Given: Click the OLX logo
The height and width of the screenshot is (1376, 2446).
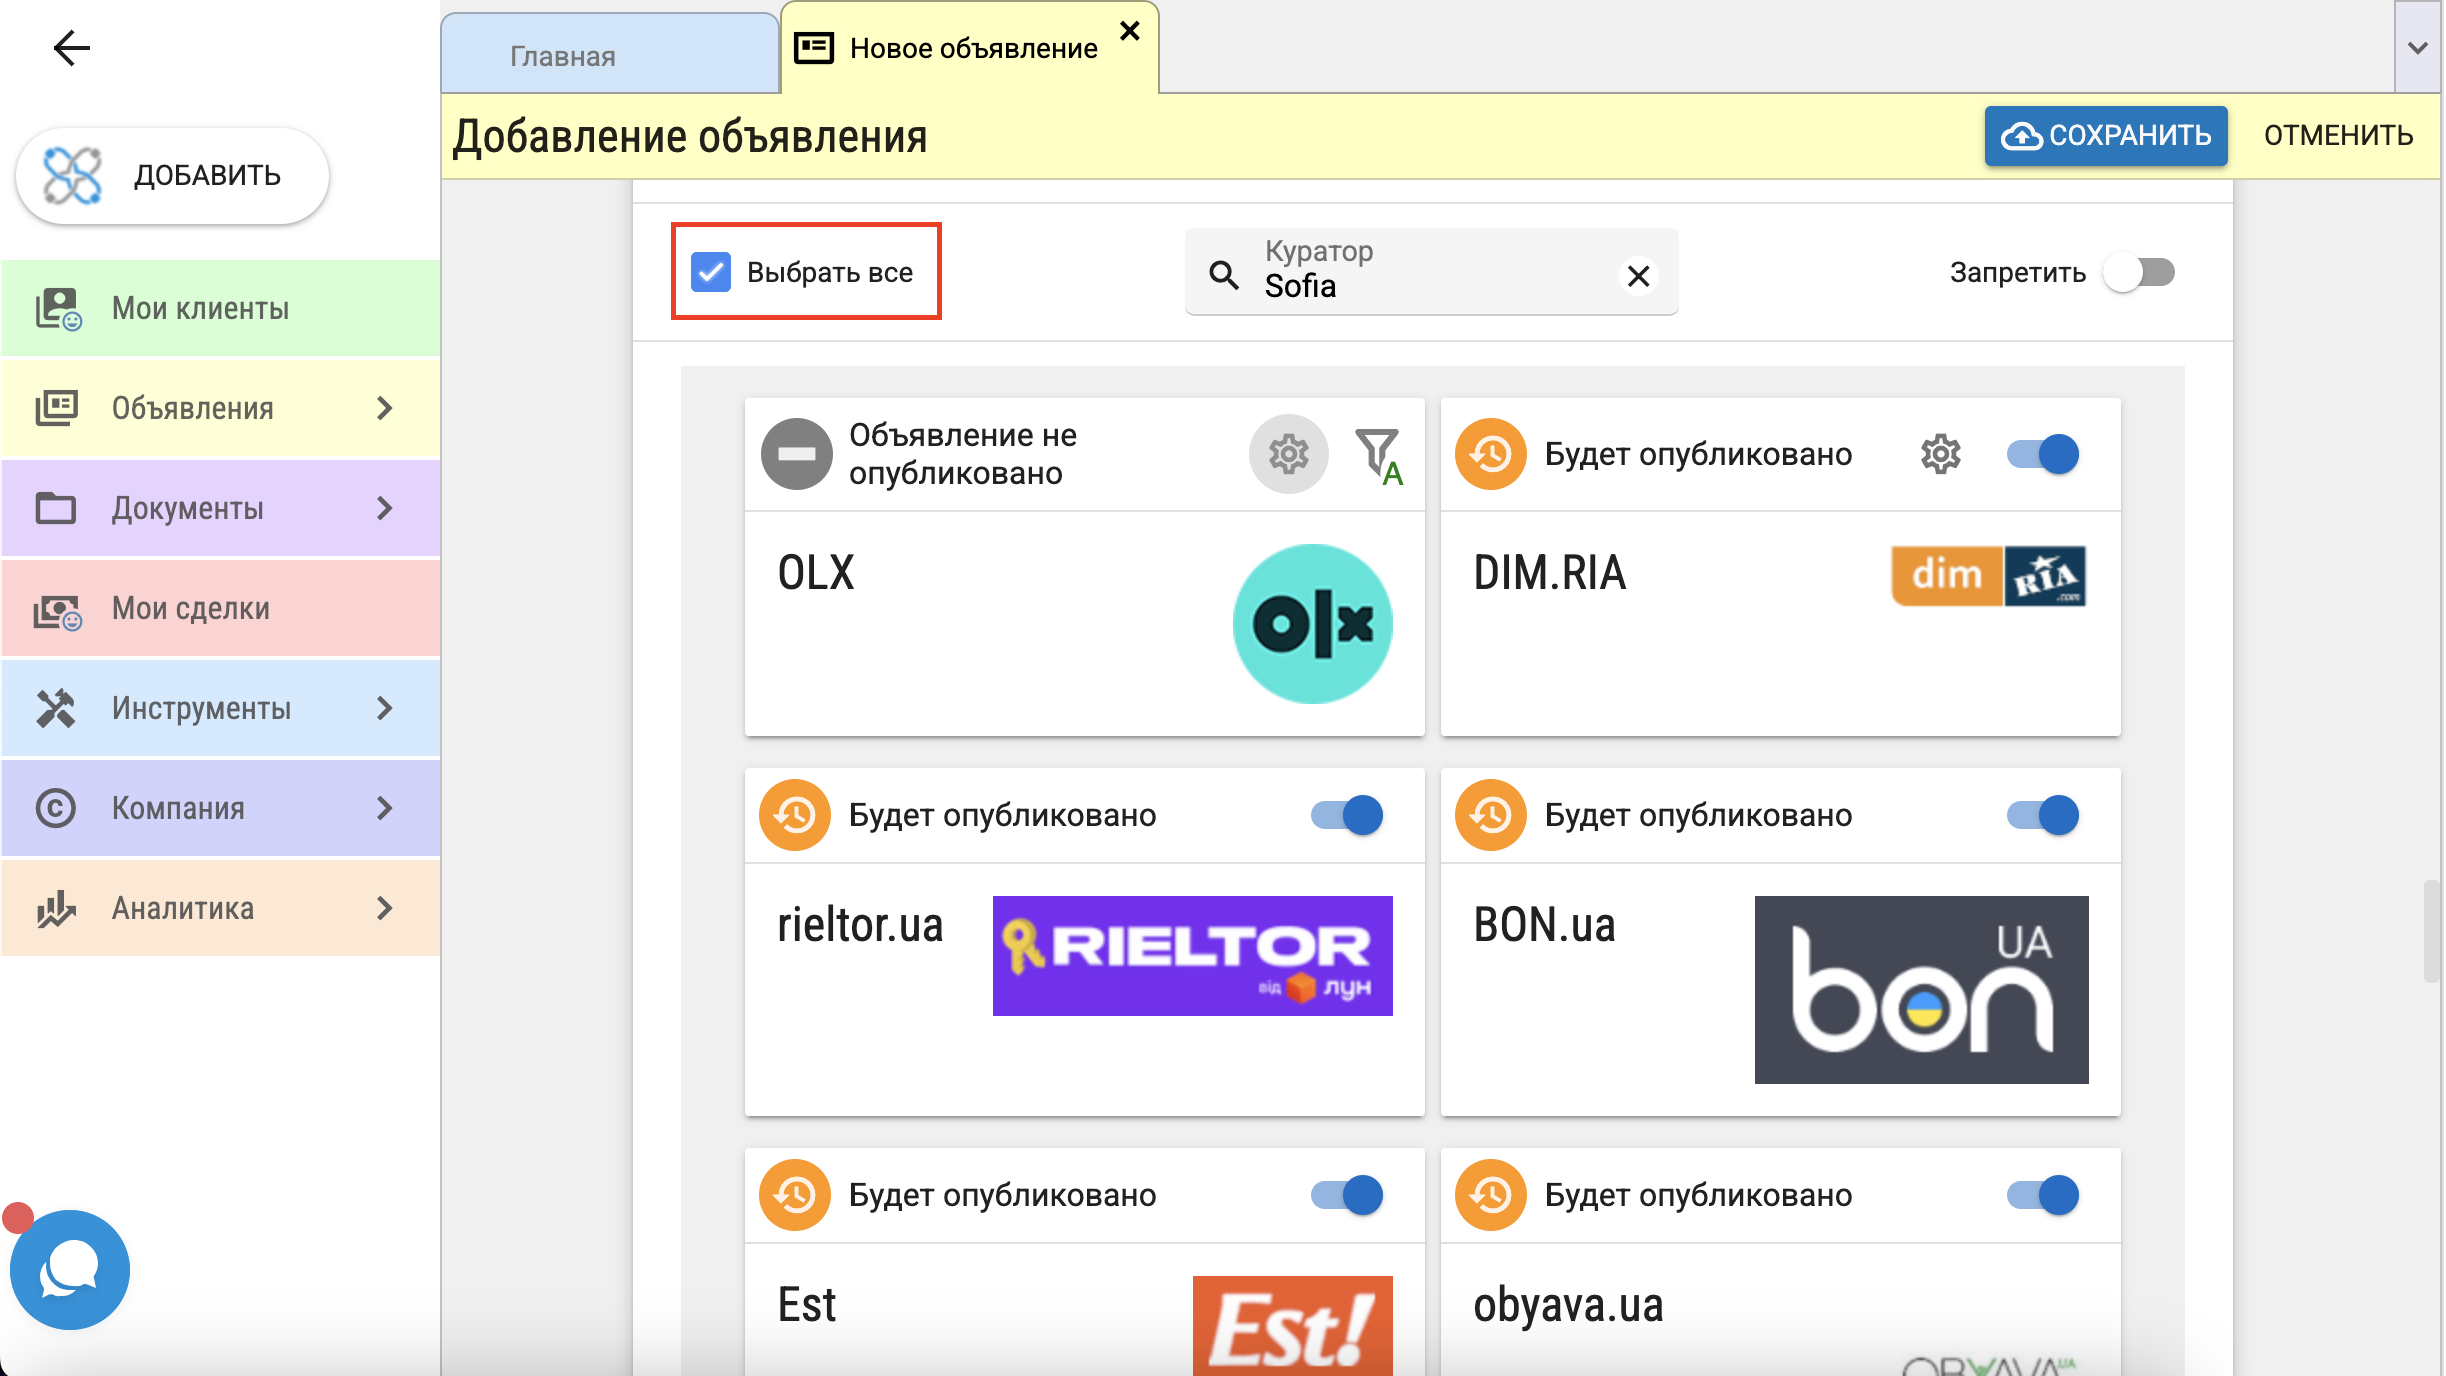Looking at the screenshot, I should (x=1313, y=623).
